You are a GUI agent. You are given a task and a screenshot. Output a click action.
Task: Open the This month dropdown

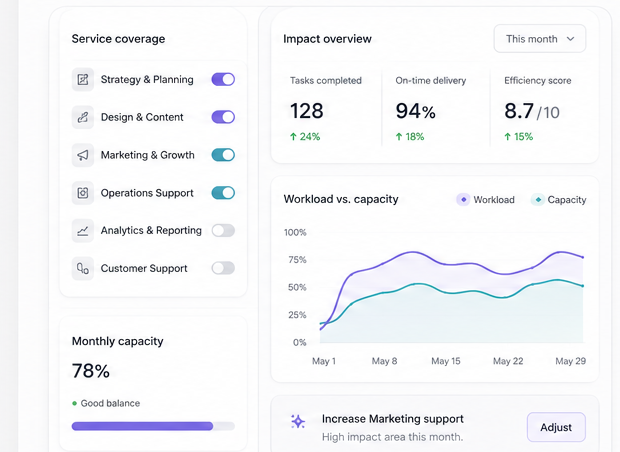coord(540,39)
